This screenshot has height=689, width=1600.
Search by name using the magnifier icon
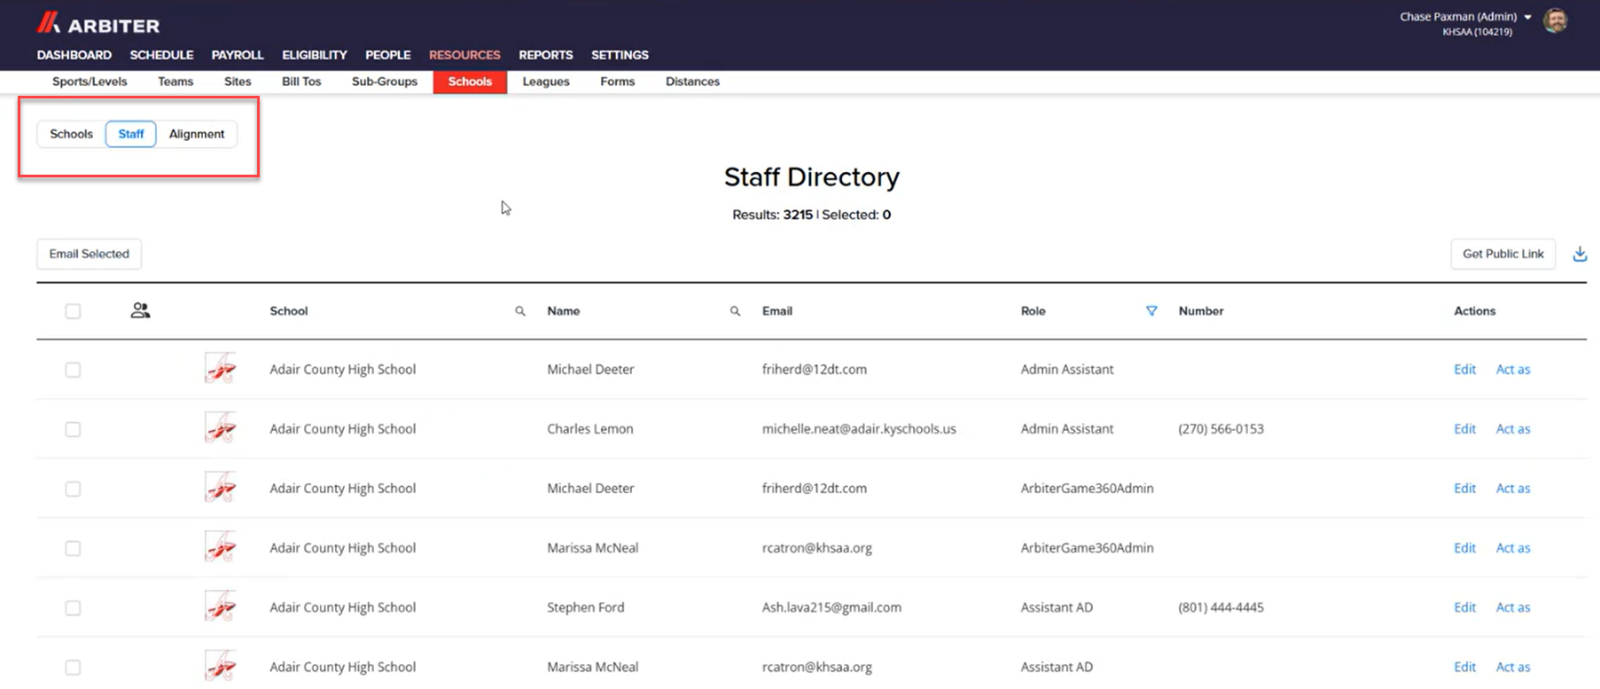click(735, 311)
